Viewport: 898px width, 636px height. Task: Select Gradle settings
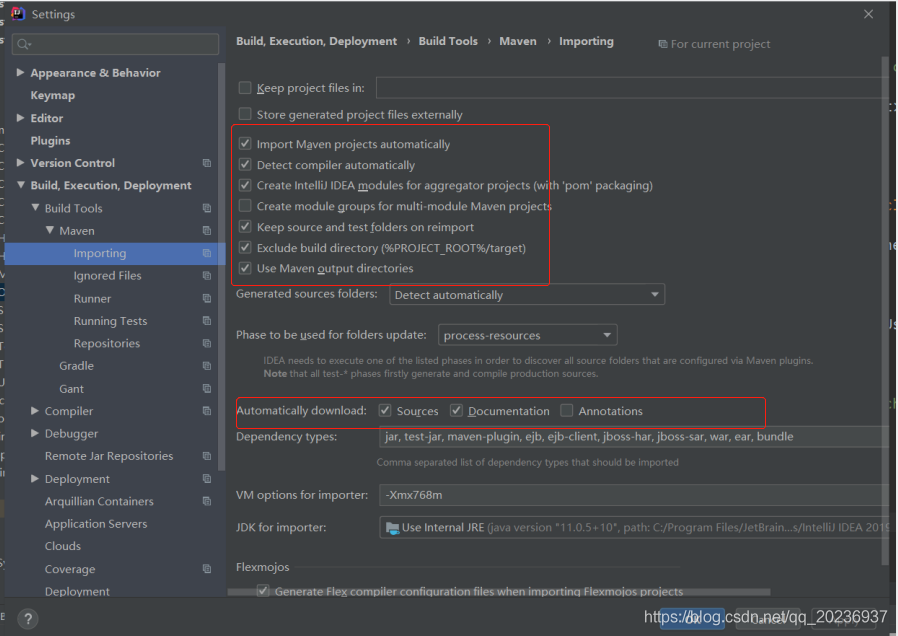pyautogui.click(x=76, y=366)
